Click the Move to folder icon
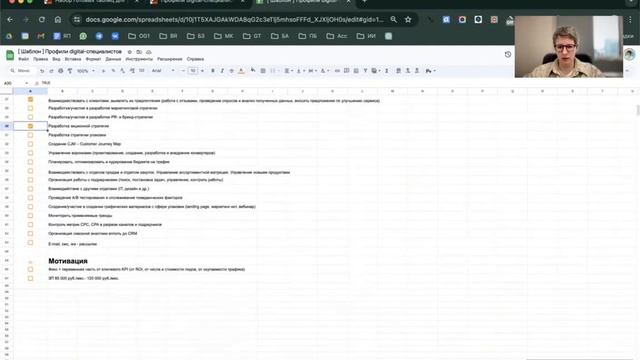This screenshot has height=360, width=640. pos(139,52)
